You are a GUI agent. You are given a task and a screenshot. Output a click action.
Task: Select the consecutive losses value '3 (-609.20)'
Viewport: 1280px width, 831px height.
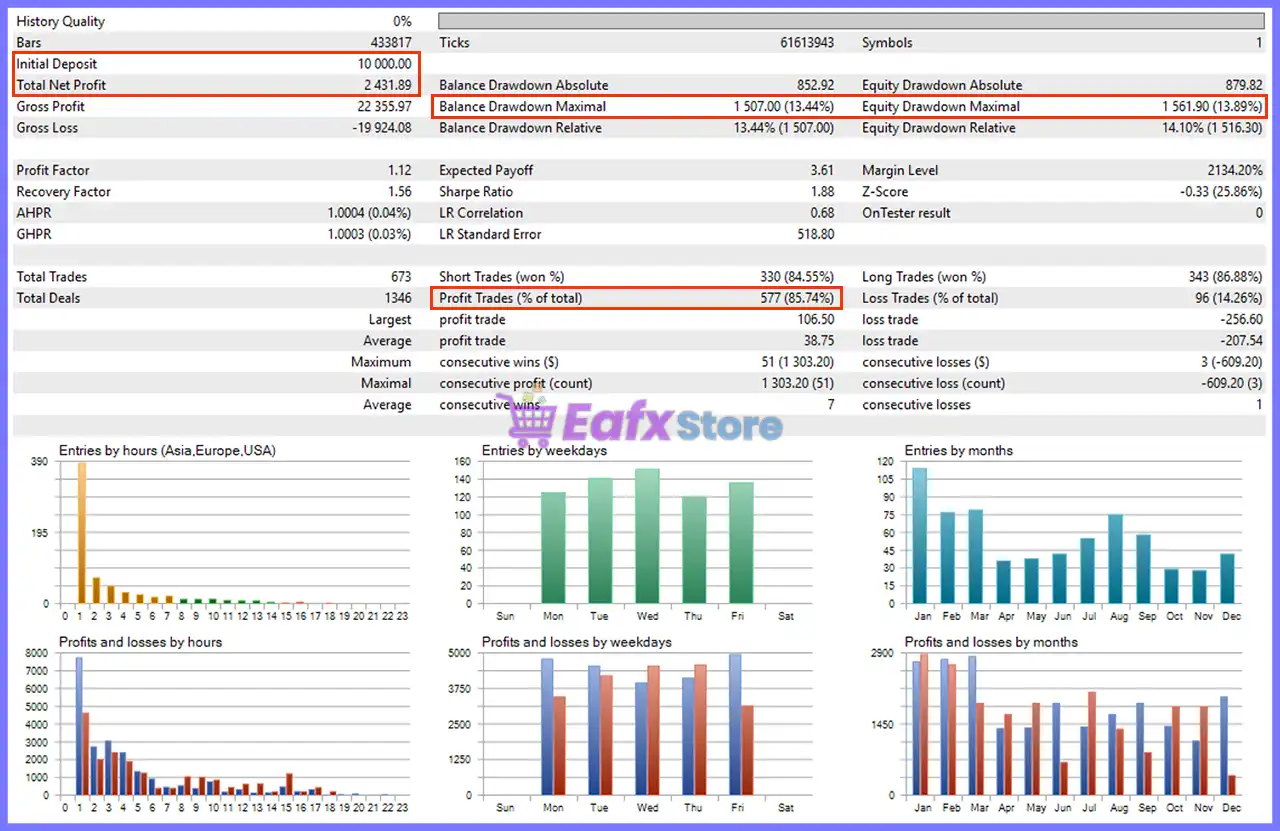1228,362
